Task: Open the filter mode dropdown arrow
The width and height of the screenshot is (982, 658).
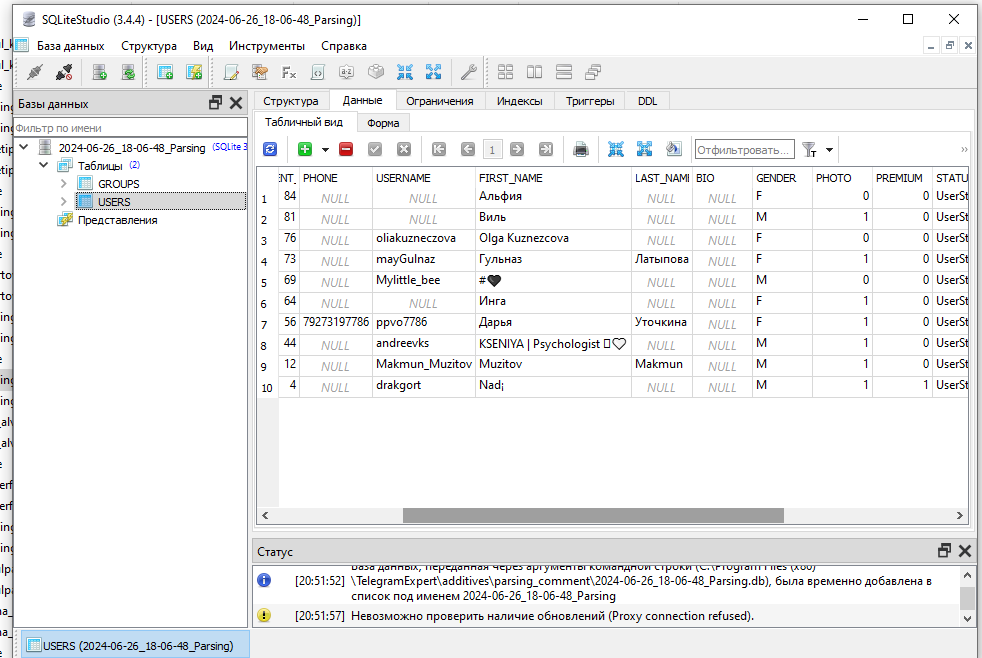Action: 829,150
